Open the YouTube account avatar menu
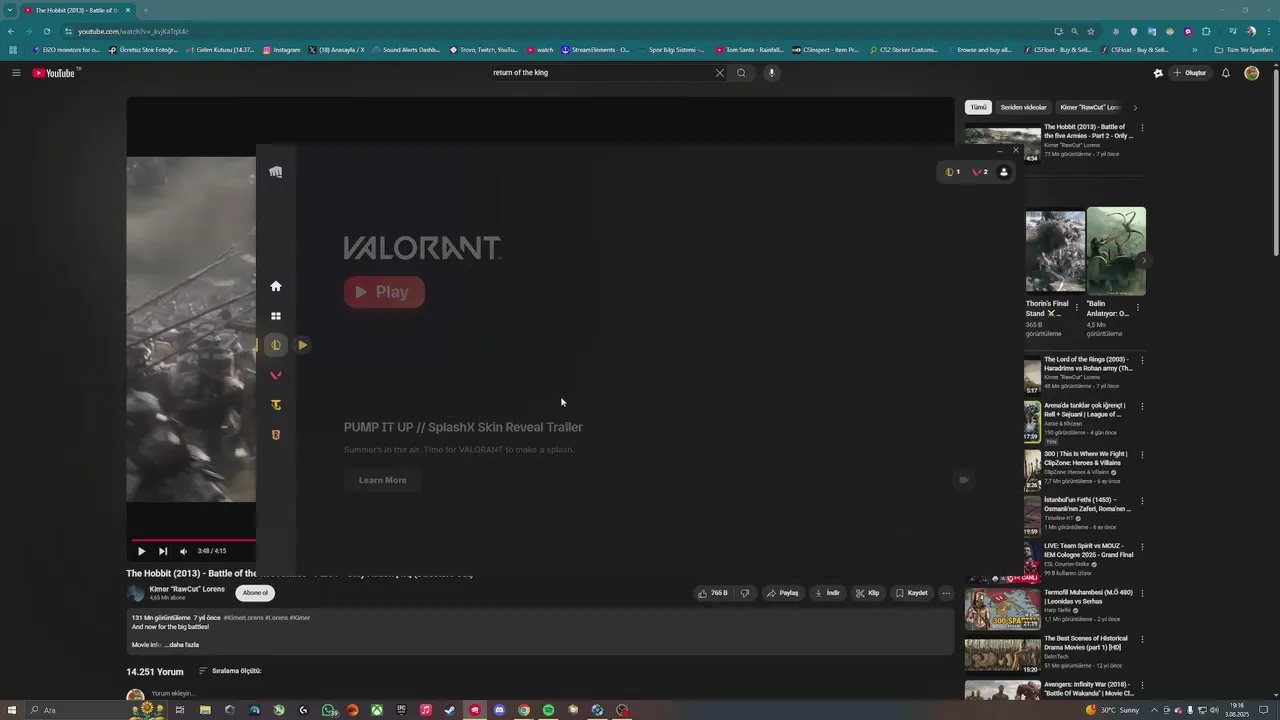 coord(1251,73)
